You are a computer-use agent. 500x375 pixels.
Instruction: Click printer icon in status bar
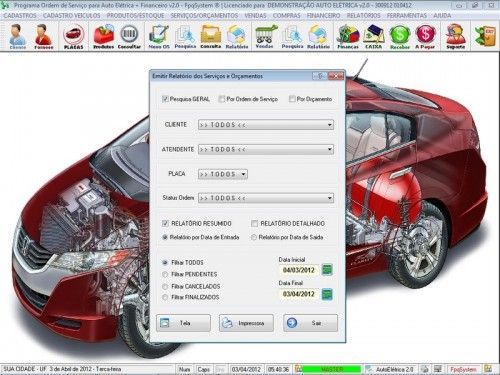[x=425, y=369]
